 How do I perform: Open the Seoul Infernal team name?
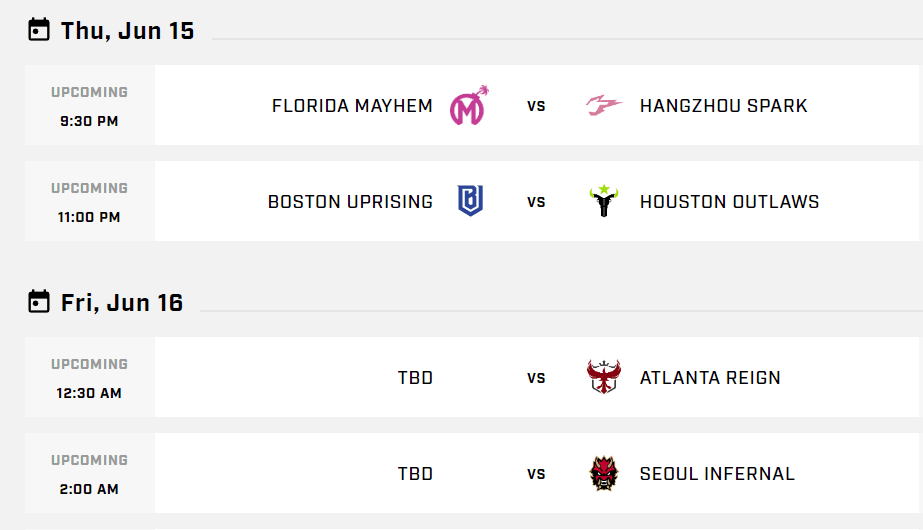coord(717,474)
